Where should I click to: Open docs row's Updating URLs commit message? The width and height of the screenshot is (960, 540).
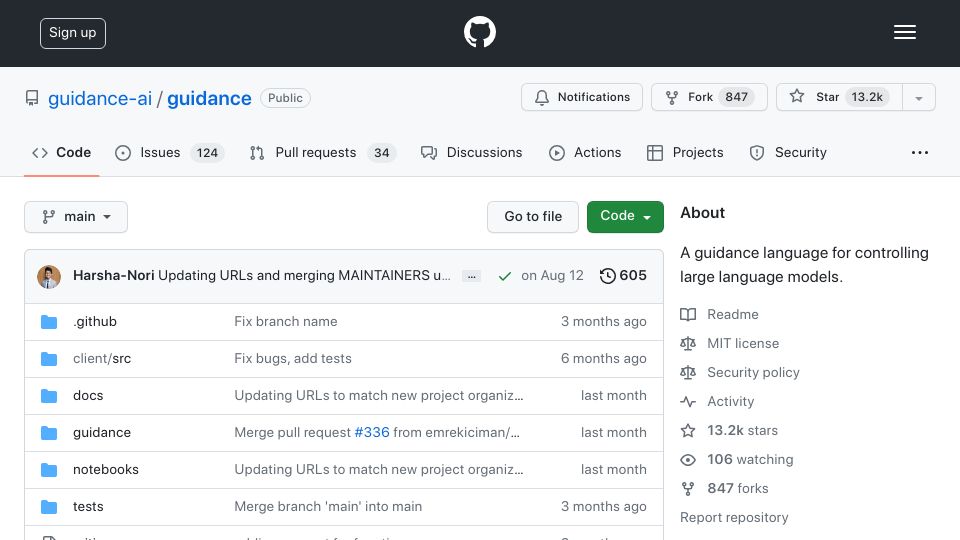pos(378,396)
